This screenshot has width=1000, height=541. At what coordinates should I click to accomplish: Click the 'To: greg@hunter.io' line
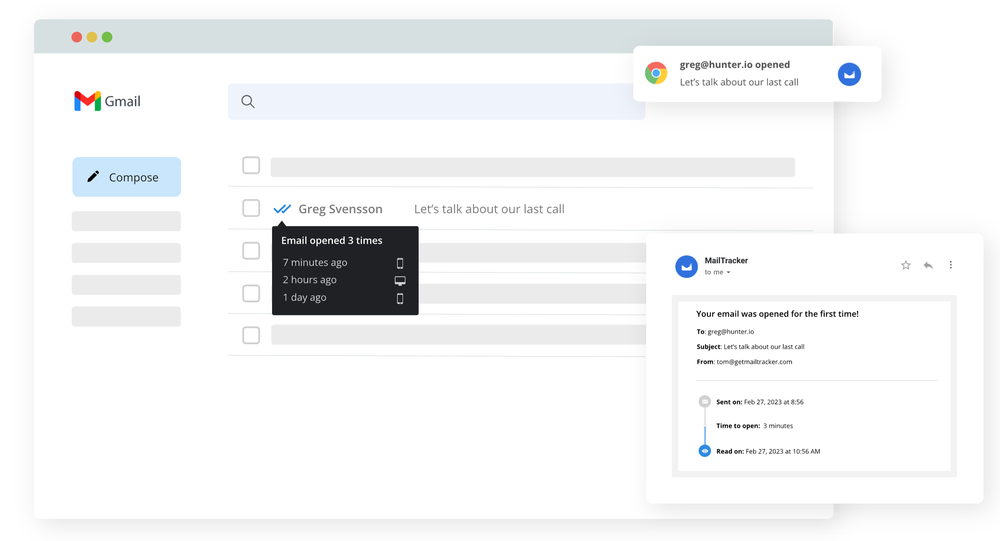(725, 332)
